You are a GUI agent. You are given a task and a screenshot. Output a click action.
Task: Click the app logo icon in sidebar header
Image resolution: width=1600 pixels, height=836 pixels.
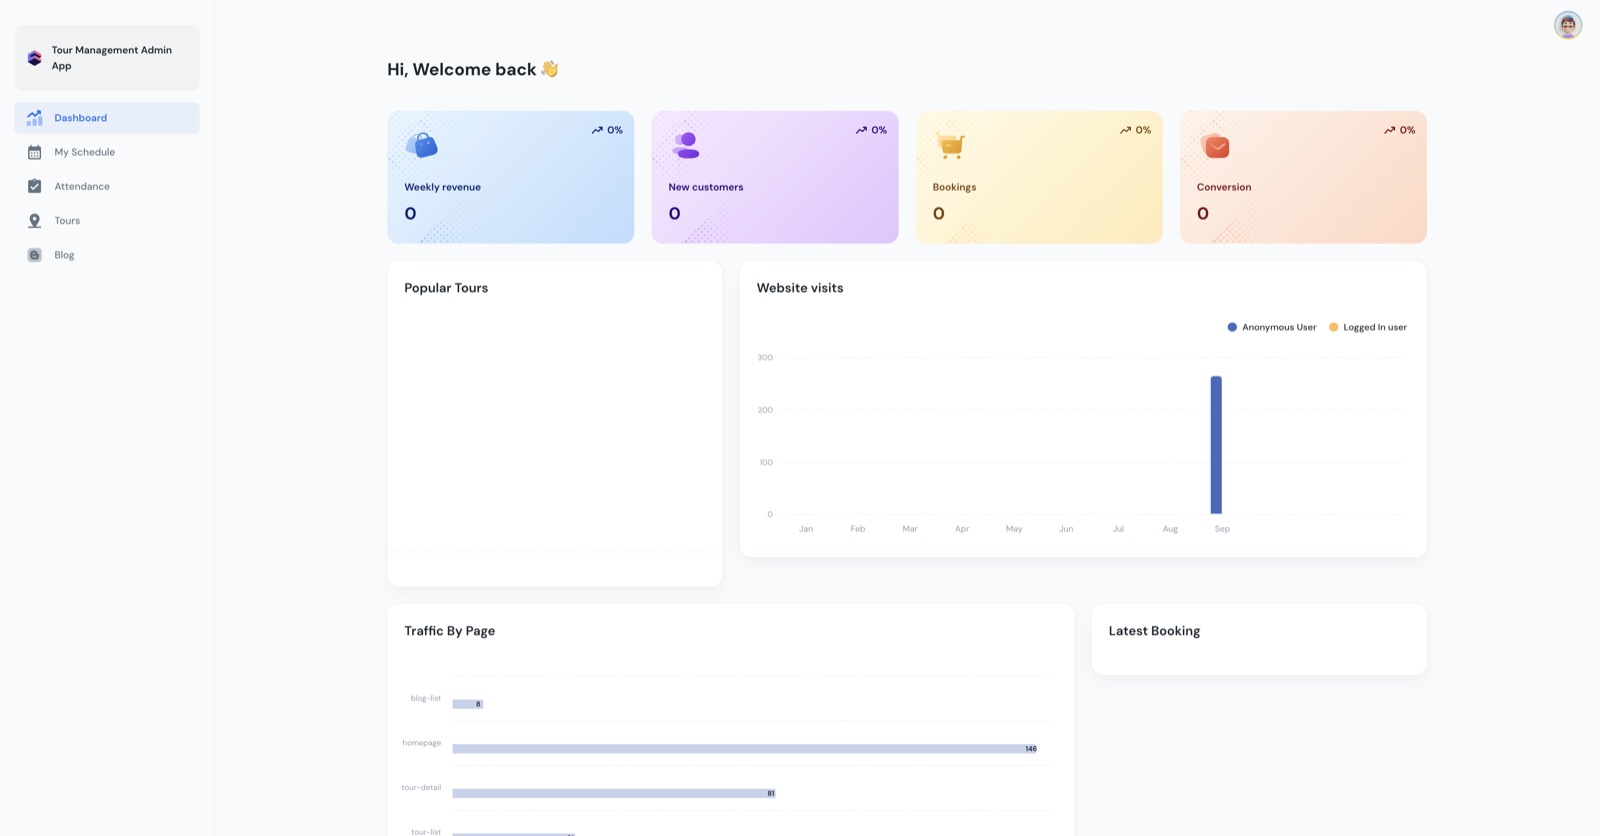tap(34, 58)
